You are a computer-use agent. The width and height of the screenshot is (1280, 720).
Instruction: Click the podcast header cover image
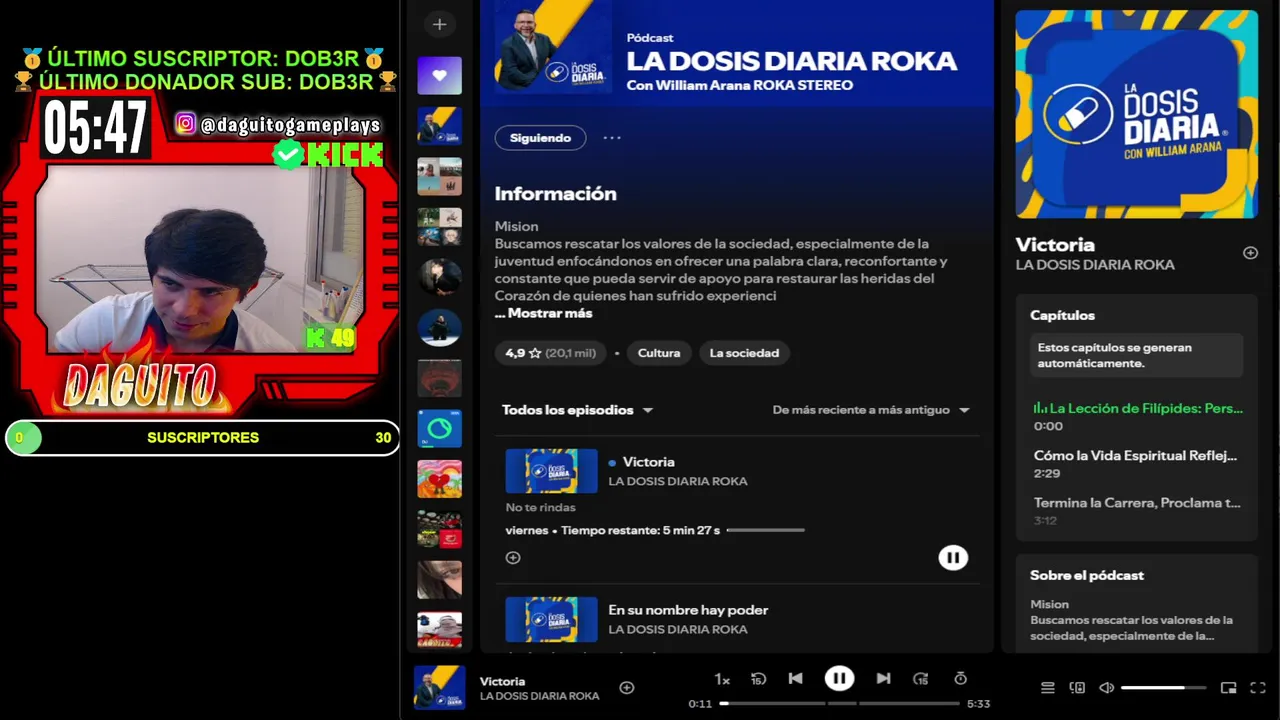click(x=553, y=46)
